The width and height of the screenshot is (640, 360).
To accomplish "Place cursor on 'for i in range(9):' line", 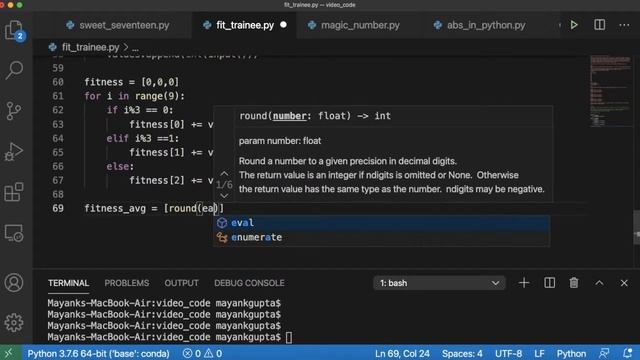I will coord(134,96).
